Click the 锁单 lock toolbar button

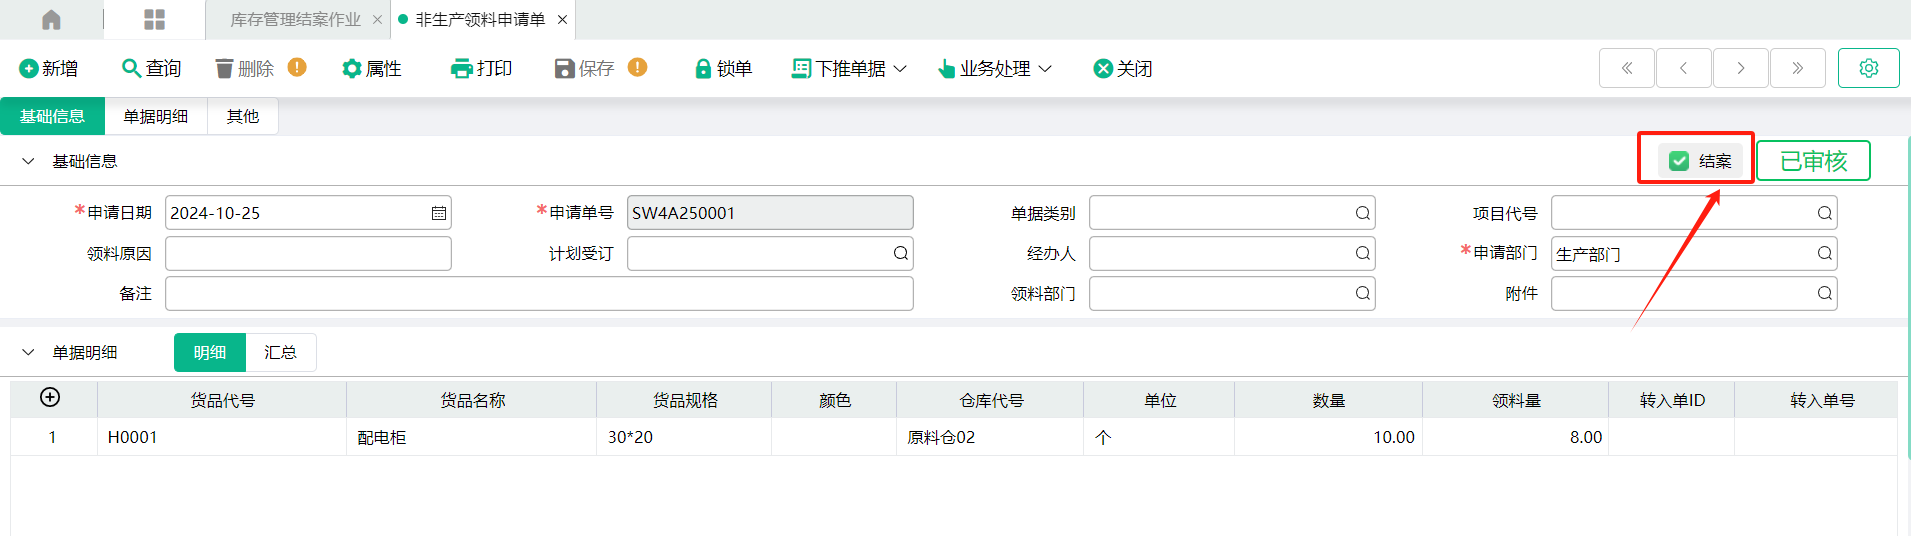723,68
